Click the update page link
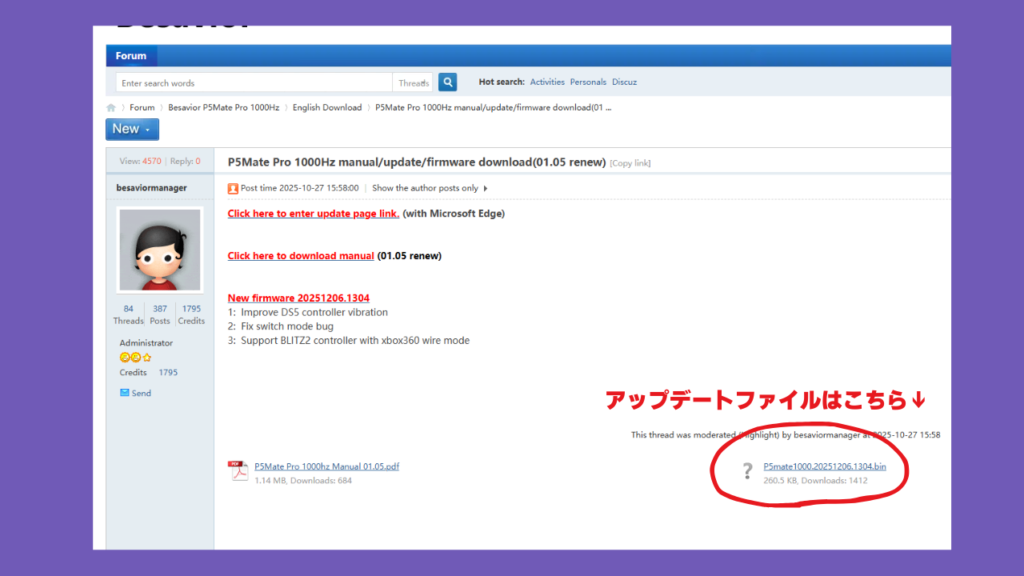The image size is (1024, 576). click(x=313, y=213)
